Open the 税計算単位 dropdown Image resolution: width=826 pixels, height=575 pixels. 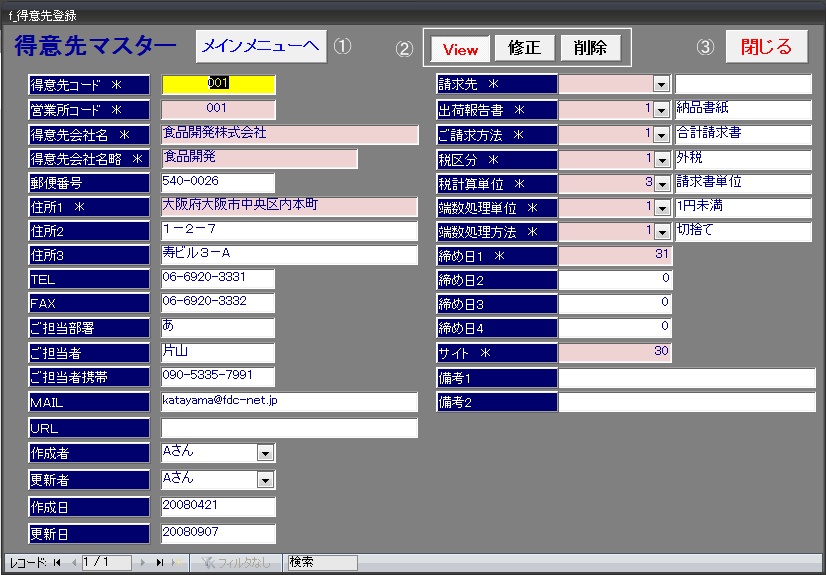coord(661,183)
